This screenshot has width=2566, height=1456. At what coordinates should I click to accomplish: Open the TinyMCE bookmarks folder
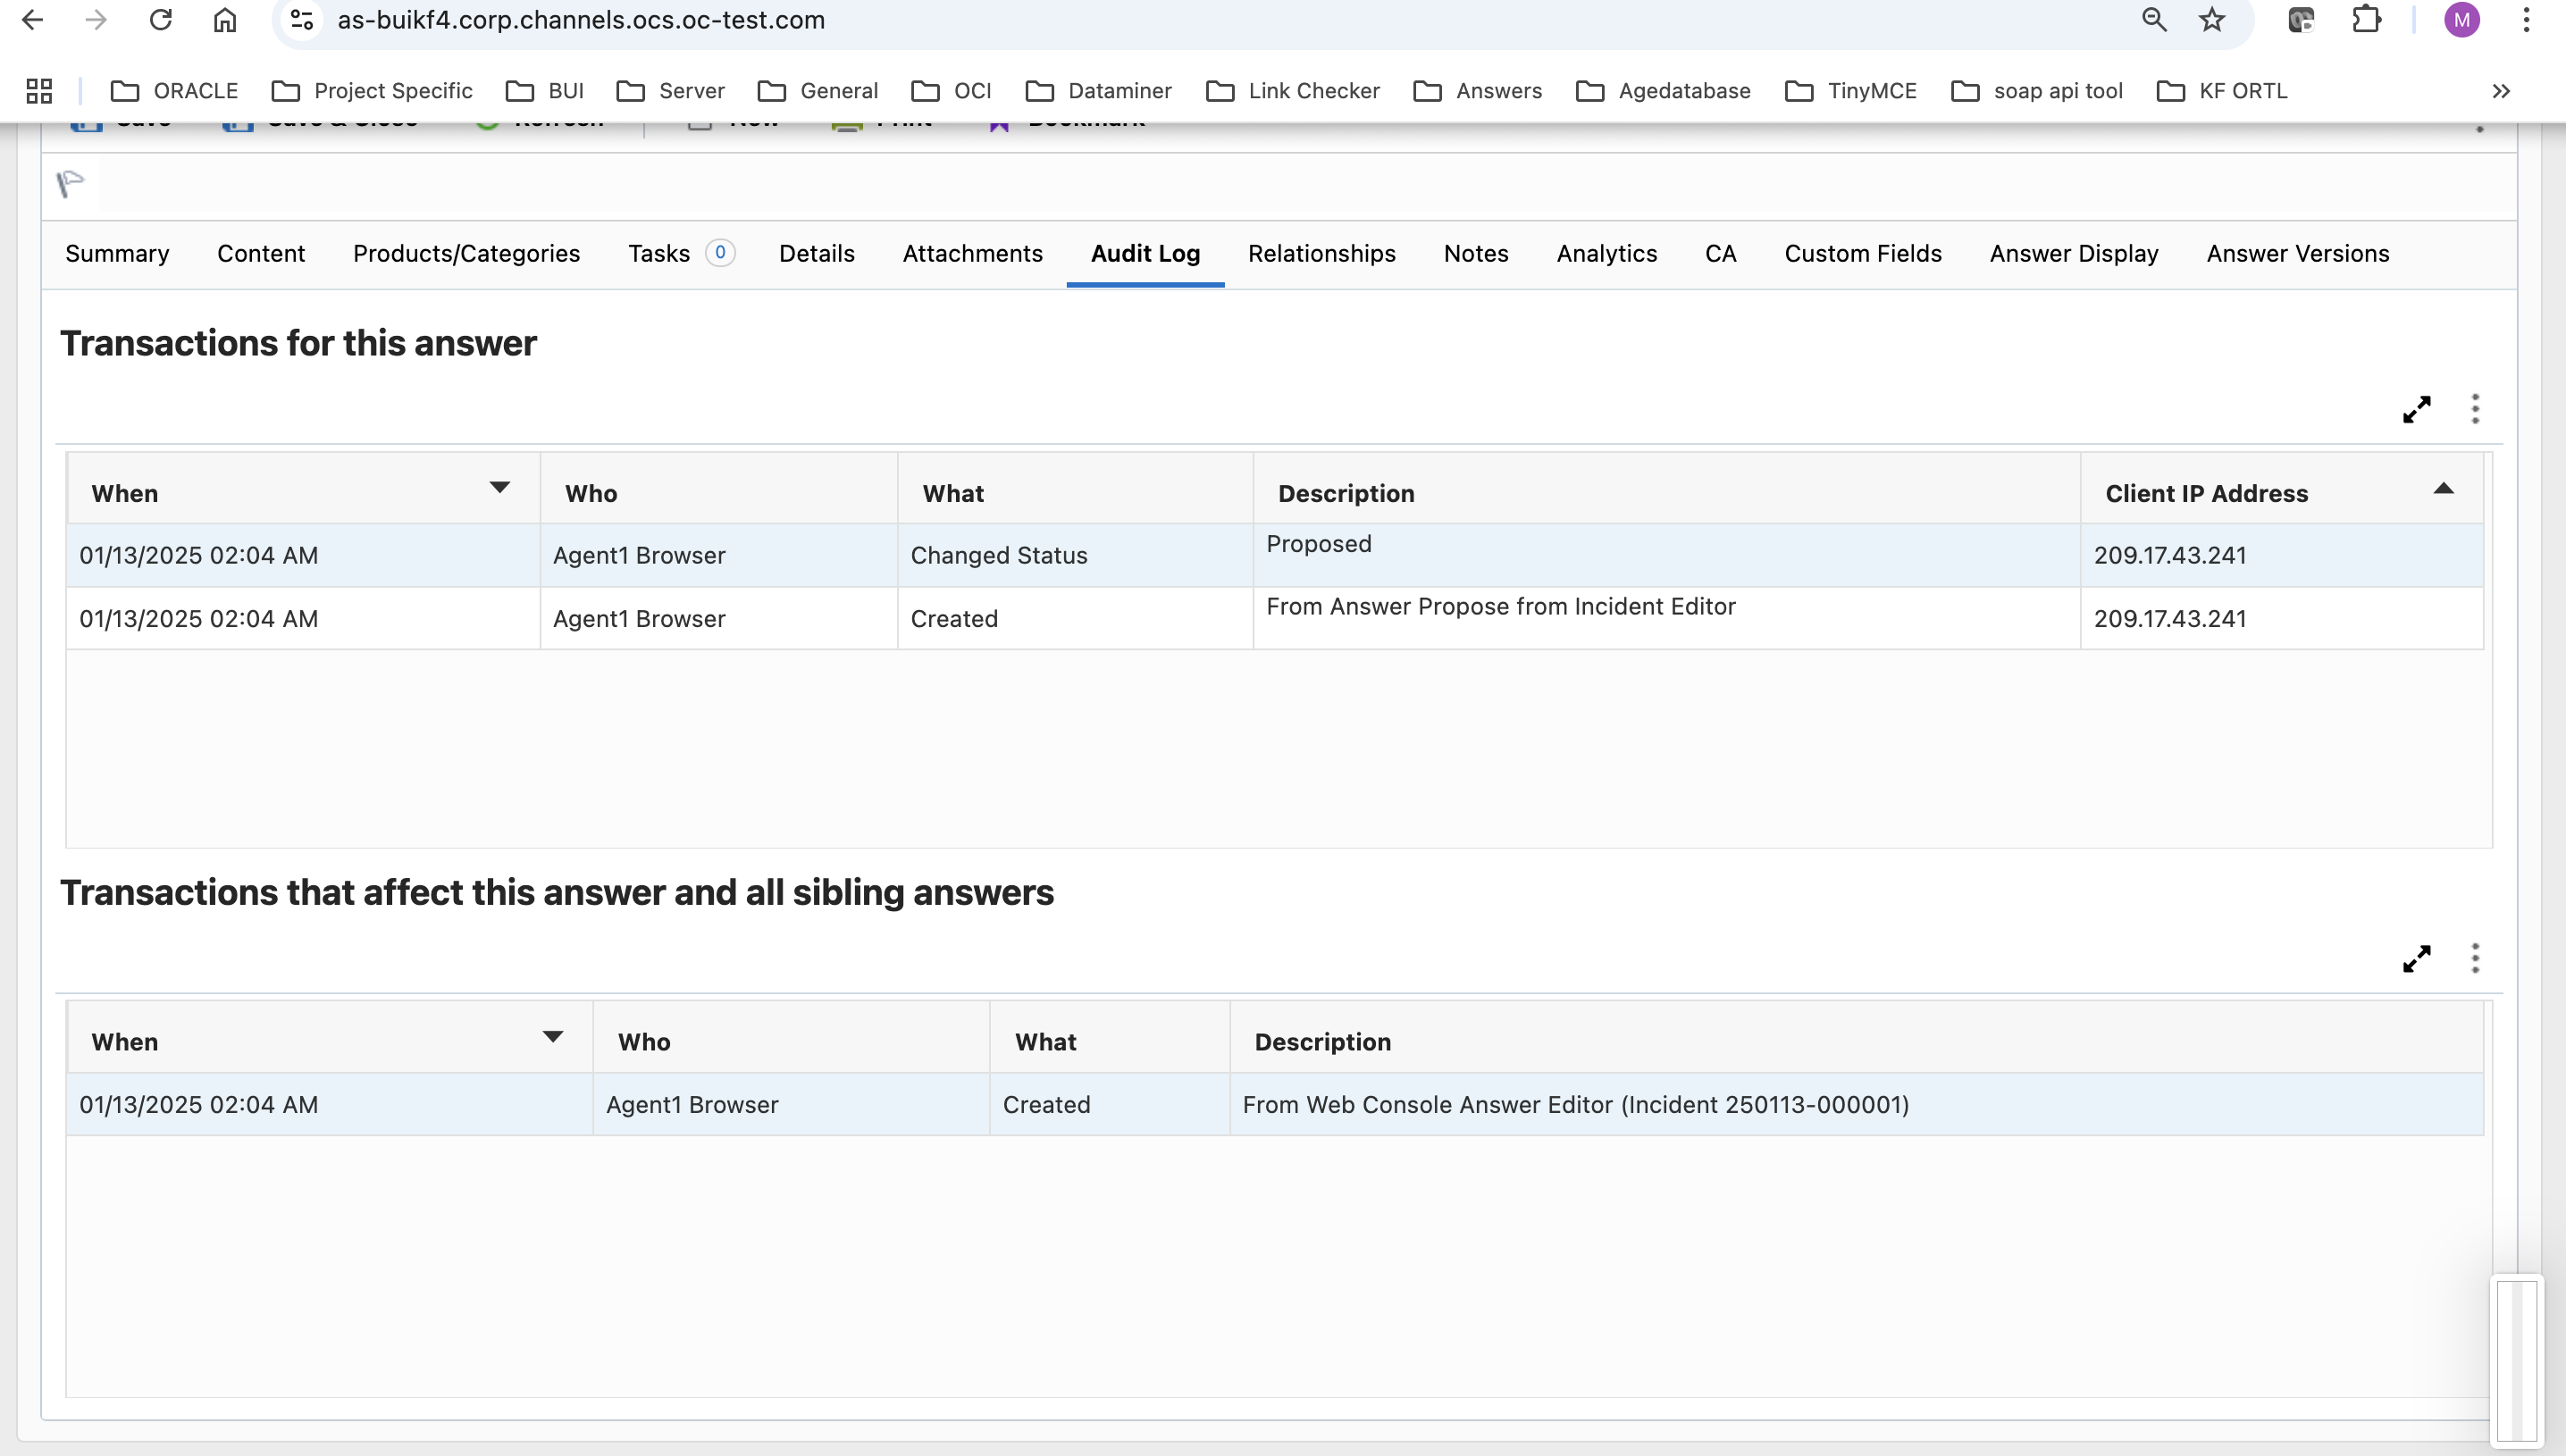[1851, 91]
